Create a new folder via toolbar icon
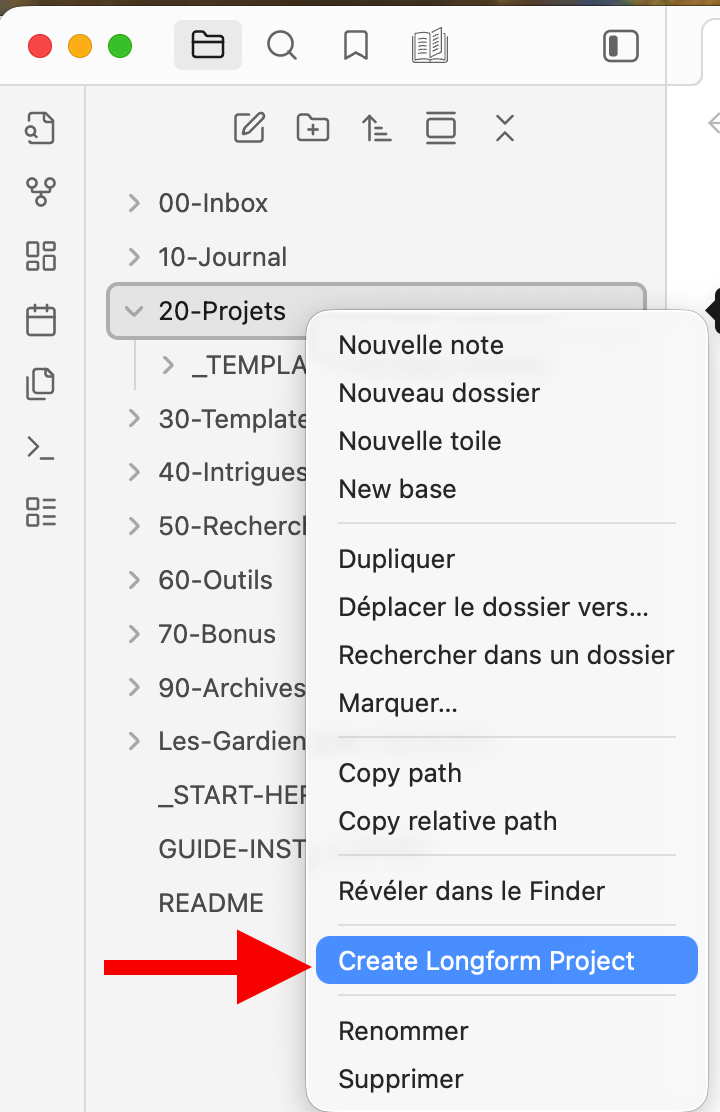The image size is (720, 1112). [x=313, y=128]
